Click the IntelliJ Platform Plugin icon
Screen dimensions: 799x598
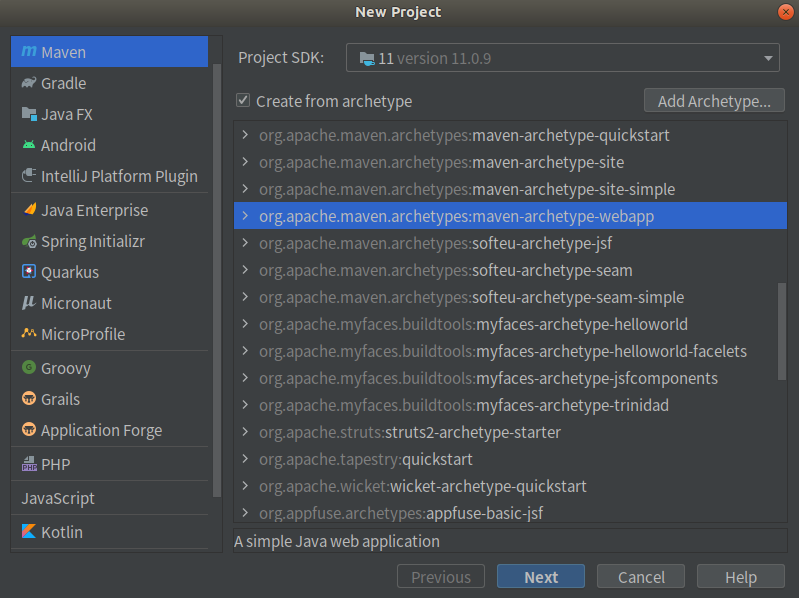(29, 176)
